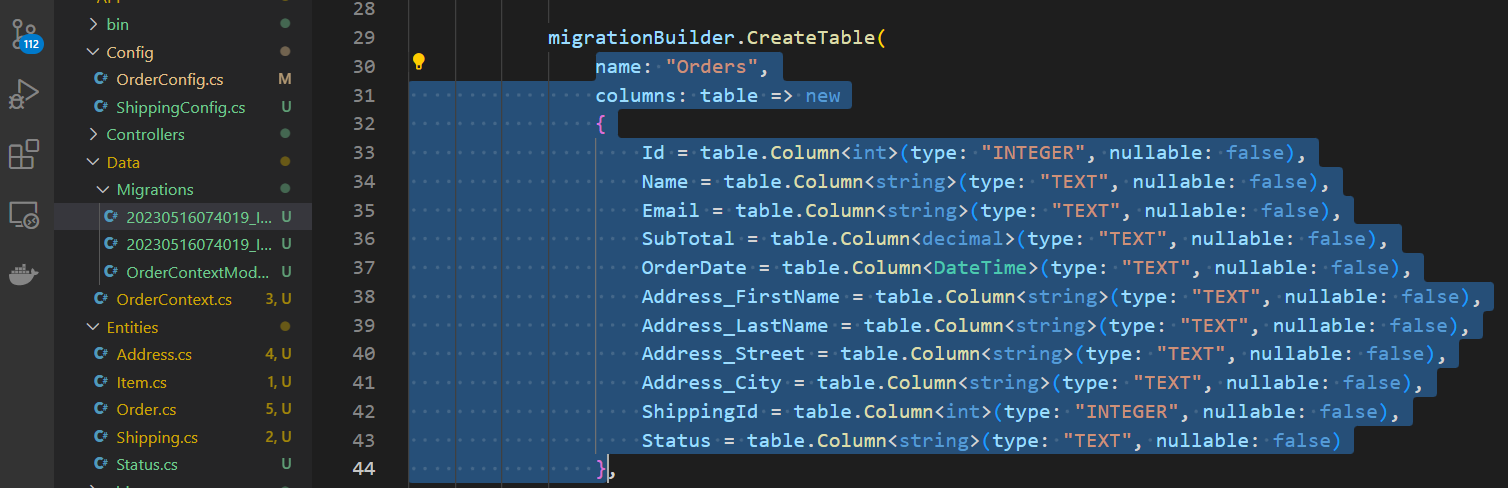Open ShippingConfig.cs file
This screenshot has width=1508, height=488.
point(181,107)
